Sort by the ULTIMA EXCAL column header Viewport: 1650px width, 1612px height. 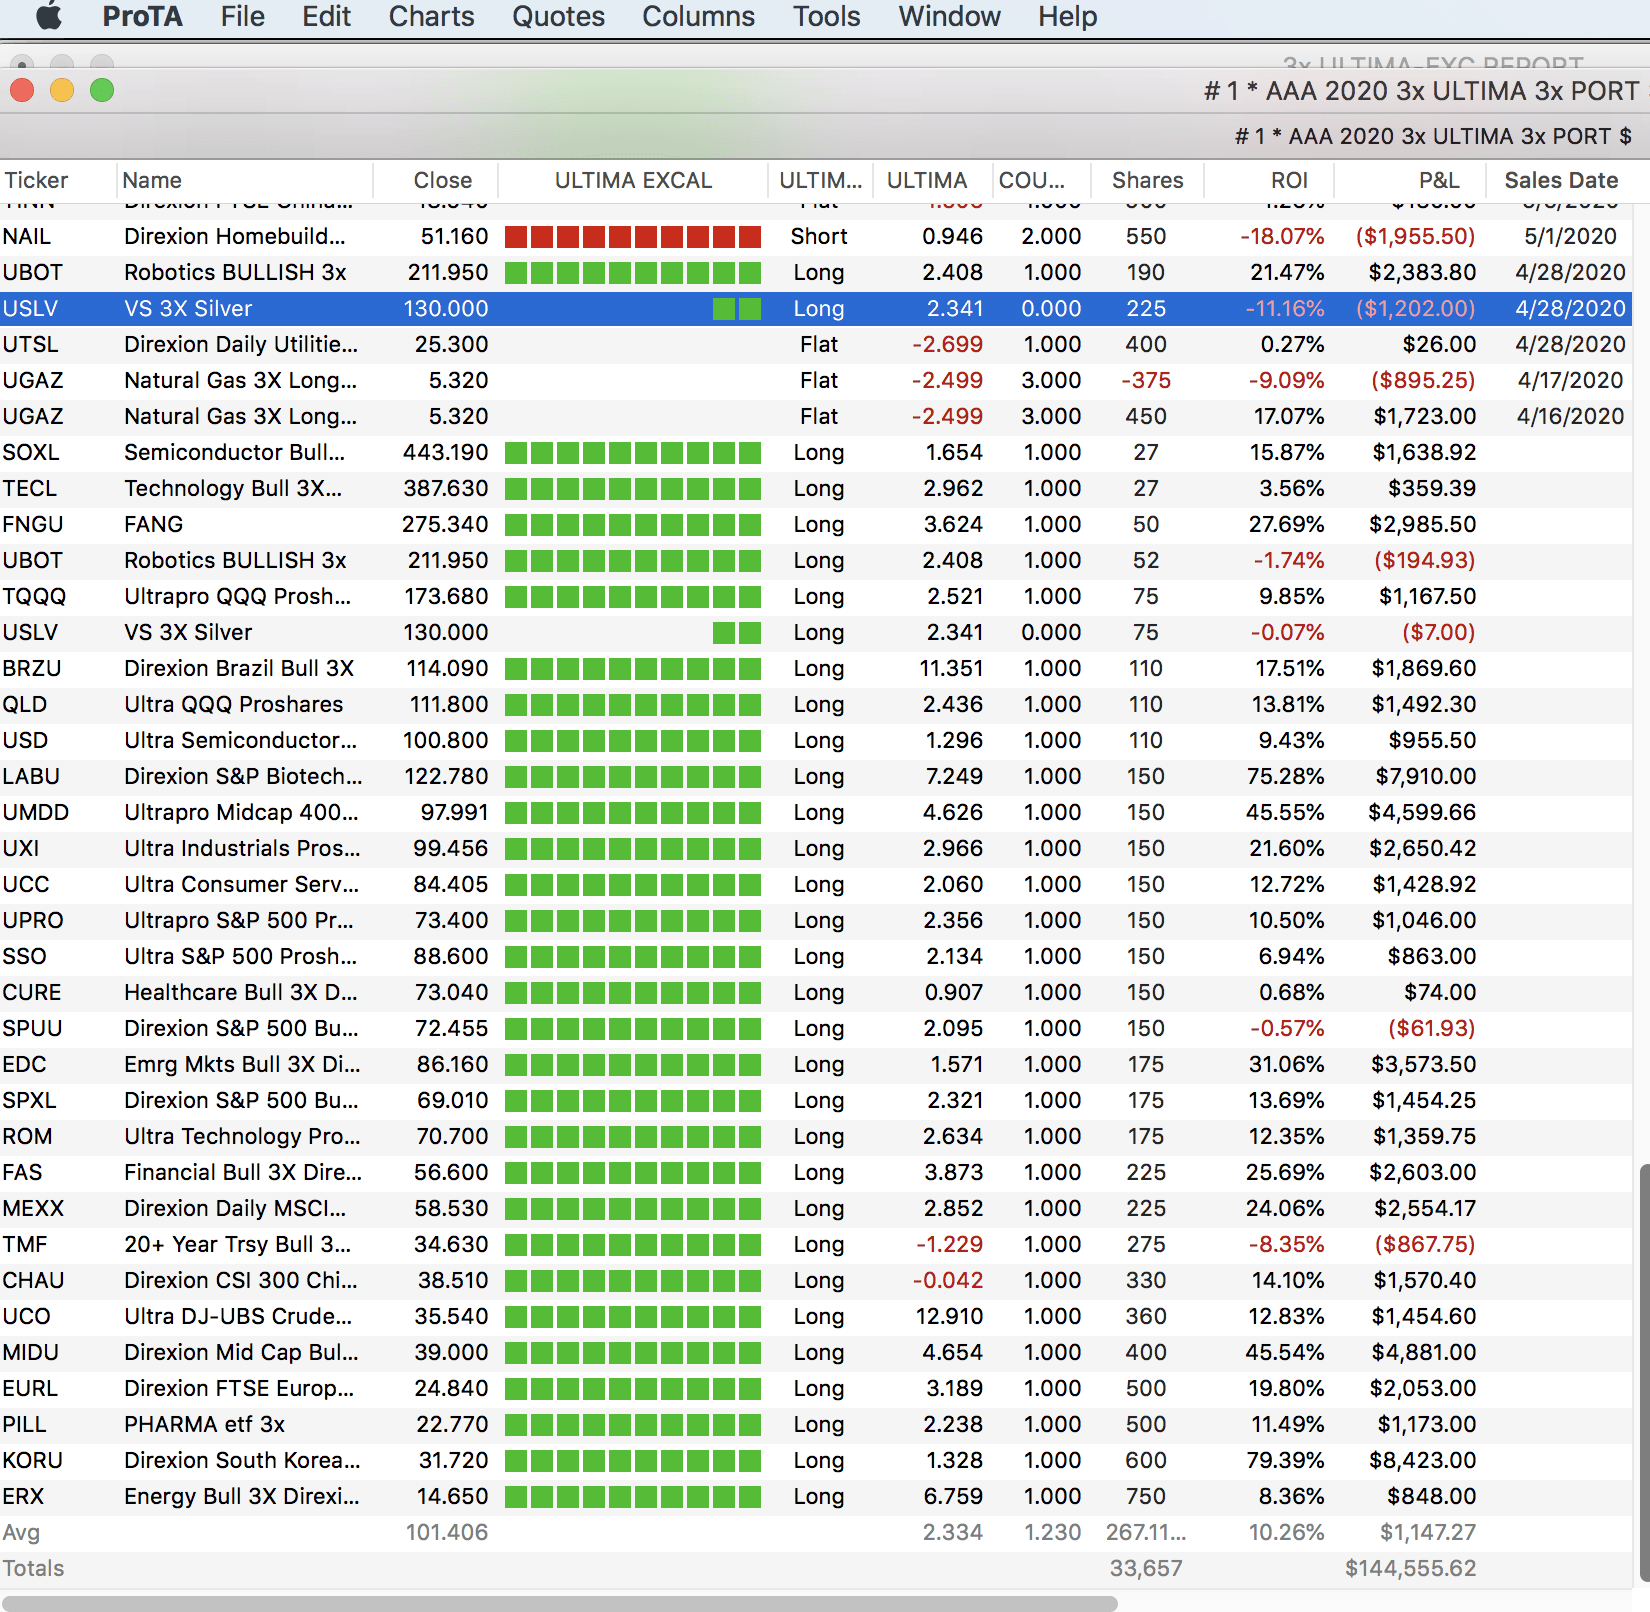pos(633,180)
